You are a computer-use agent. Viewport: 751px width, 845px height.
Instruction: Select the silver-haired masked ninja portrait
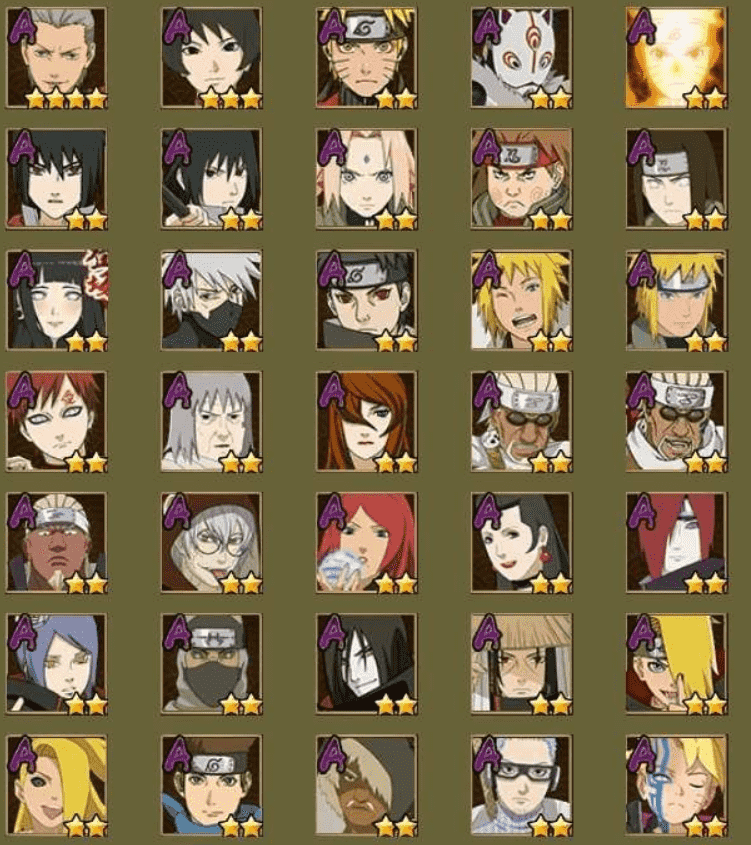click(x=212, y=300)
